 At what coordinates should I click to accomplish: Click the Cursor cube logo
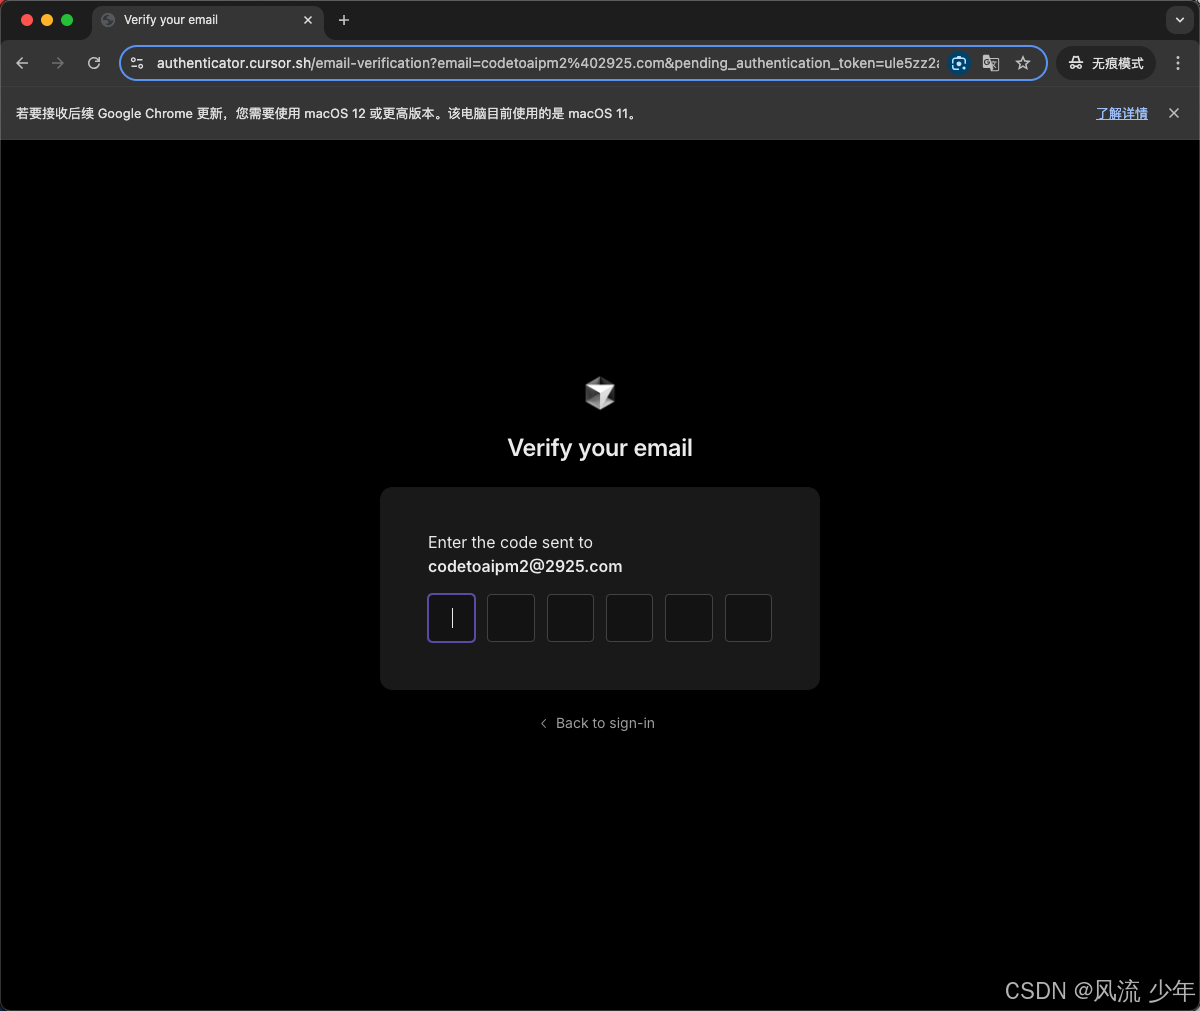[600, 393]
